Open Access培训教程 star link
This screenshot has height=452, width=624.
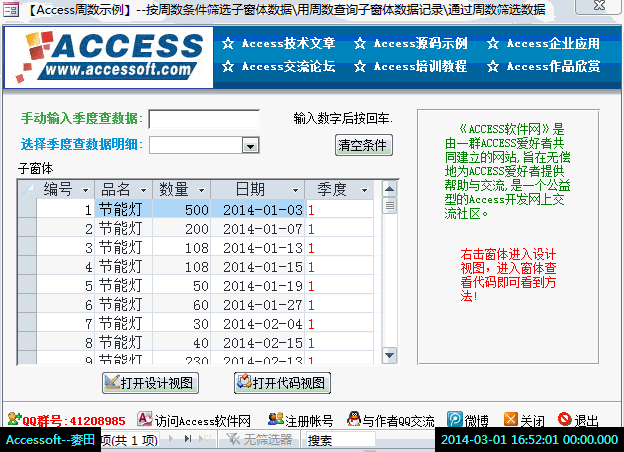(411, 66)
